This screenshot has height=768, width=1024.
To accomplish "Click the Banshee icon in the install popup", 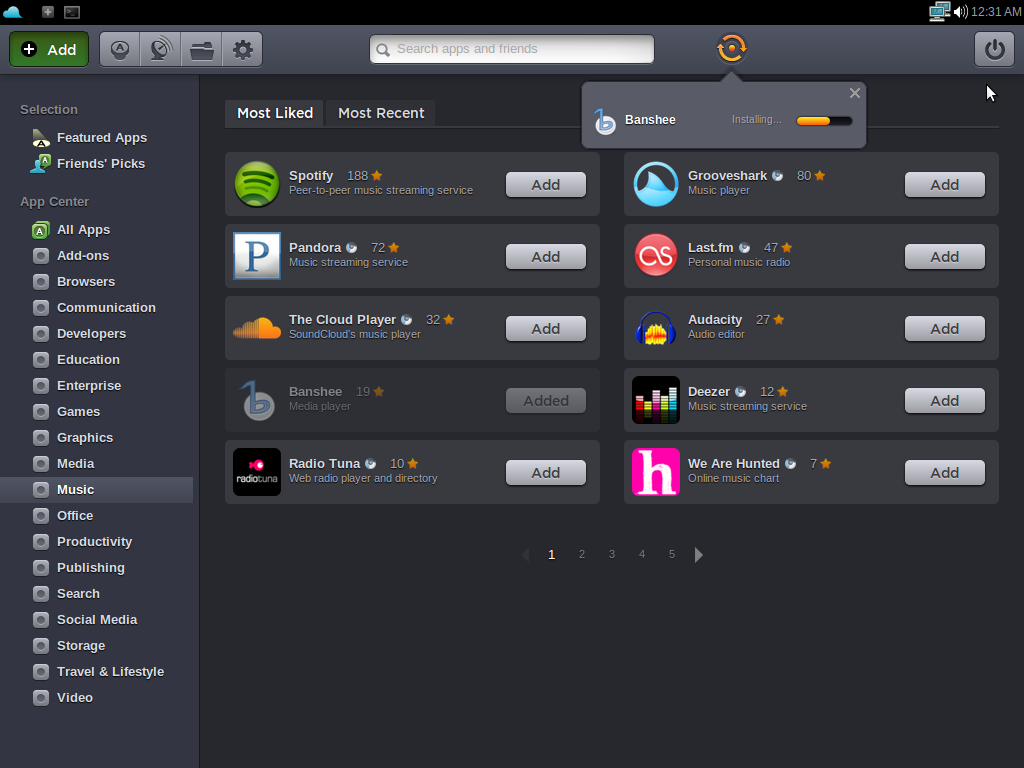I will 604,121.
